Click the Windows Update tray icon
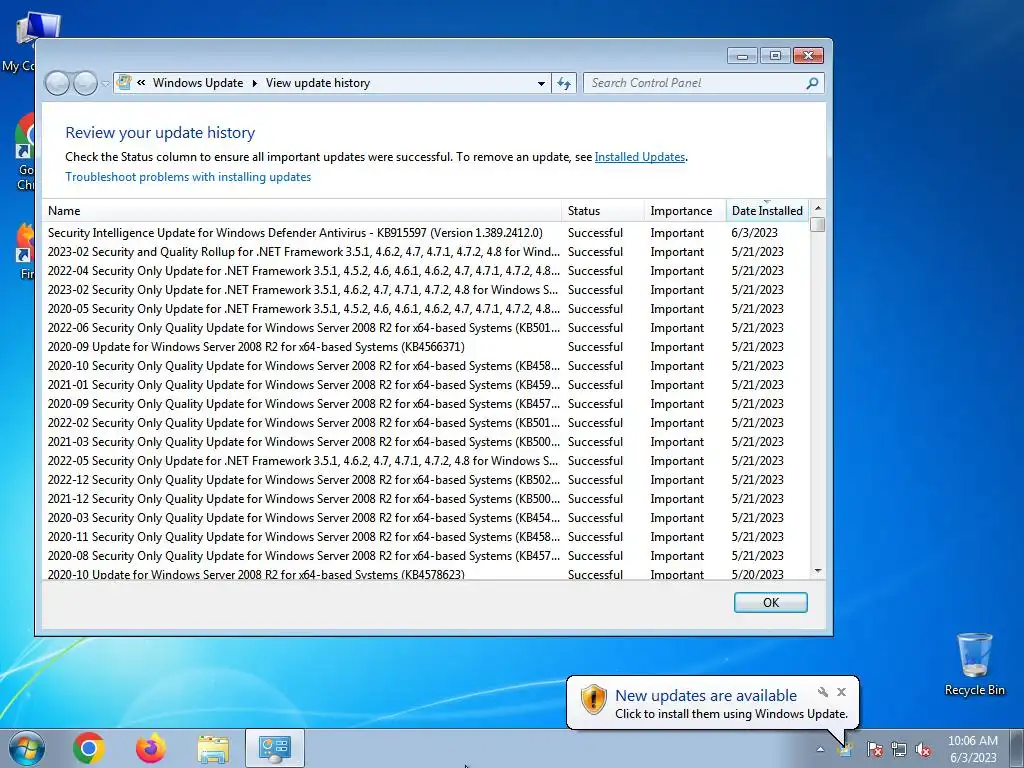Screen dimensions: 1024x768 pyautogui.click(x=846, y=749)
